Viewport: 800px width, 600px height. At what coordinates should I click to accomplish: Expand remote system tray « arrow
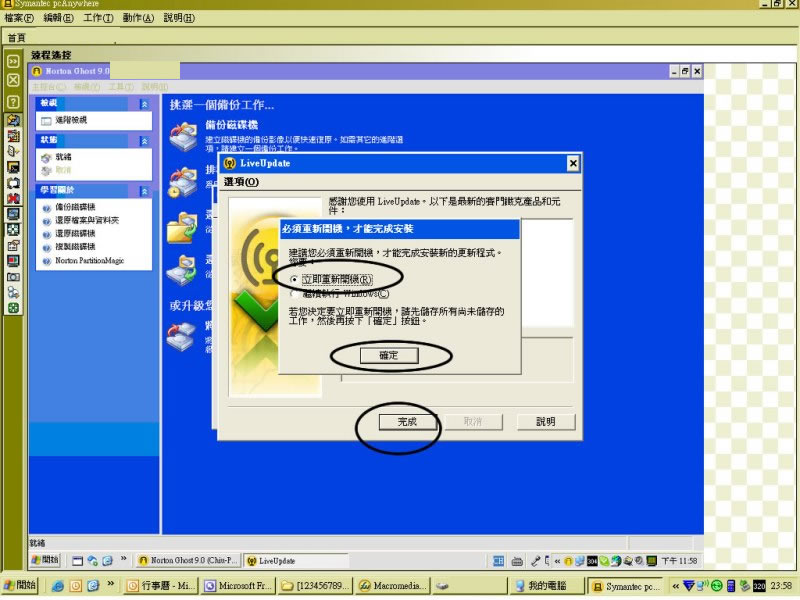(x=557, y=561)
